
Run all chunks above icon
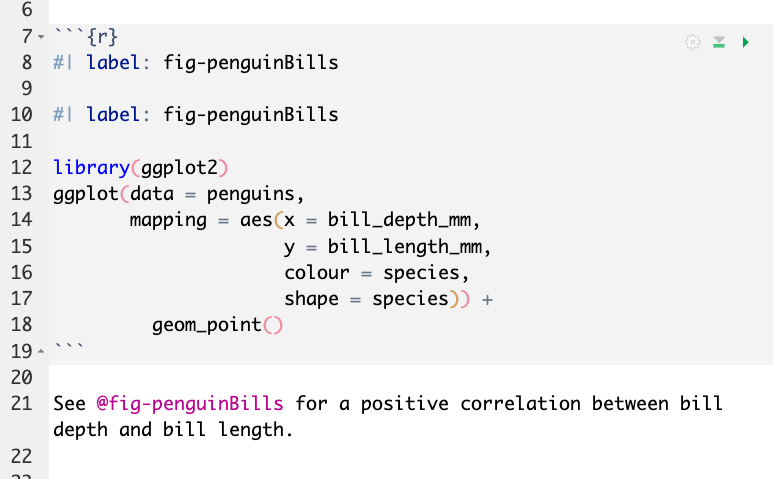pos(719,42)
